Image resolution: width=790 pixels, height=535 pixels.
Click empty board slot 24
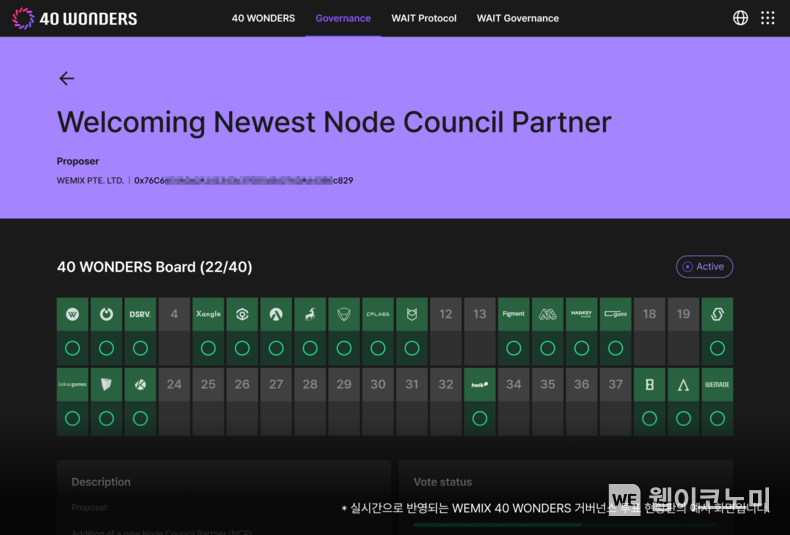[x=174, y=384]
